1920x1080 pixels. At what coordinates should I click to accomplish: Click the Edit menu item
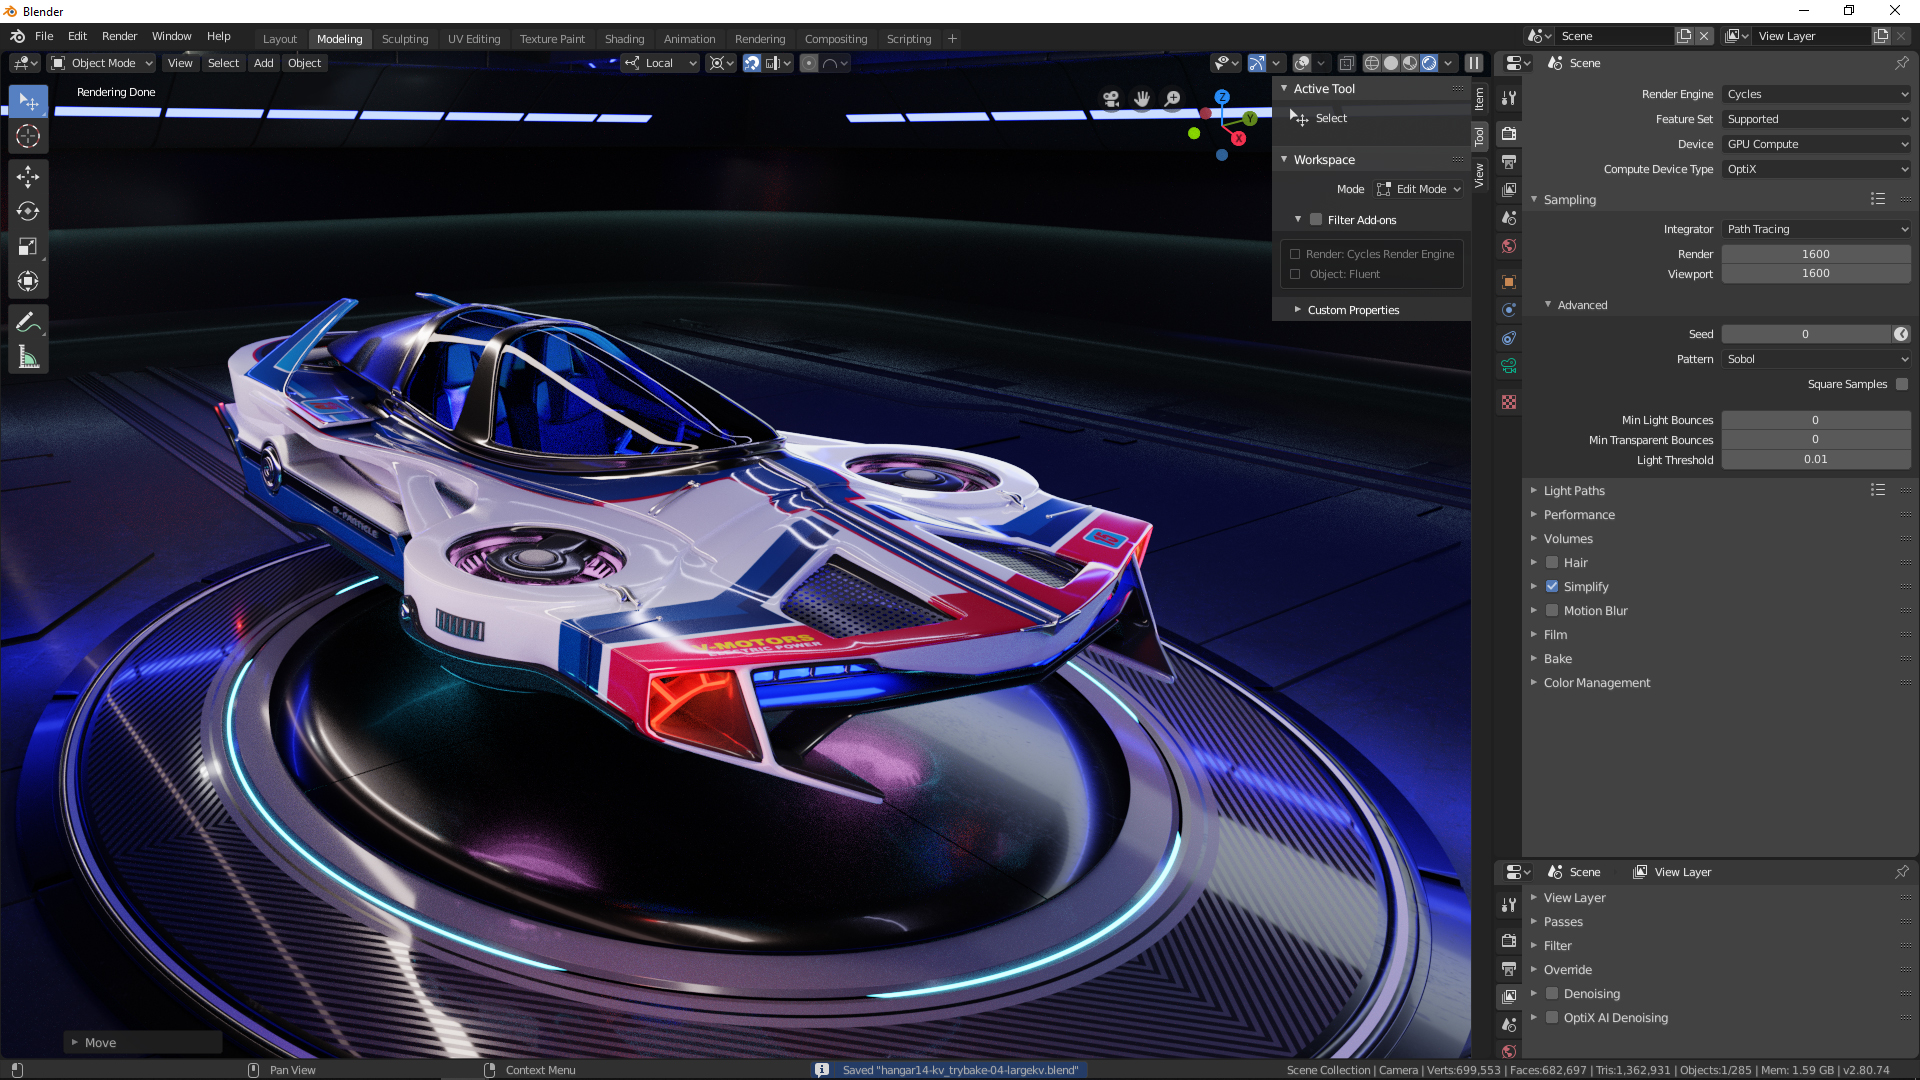click(75, 36)
